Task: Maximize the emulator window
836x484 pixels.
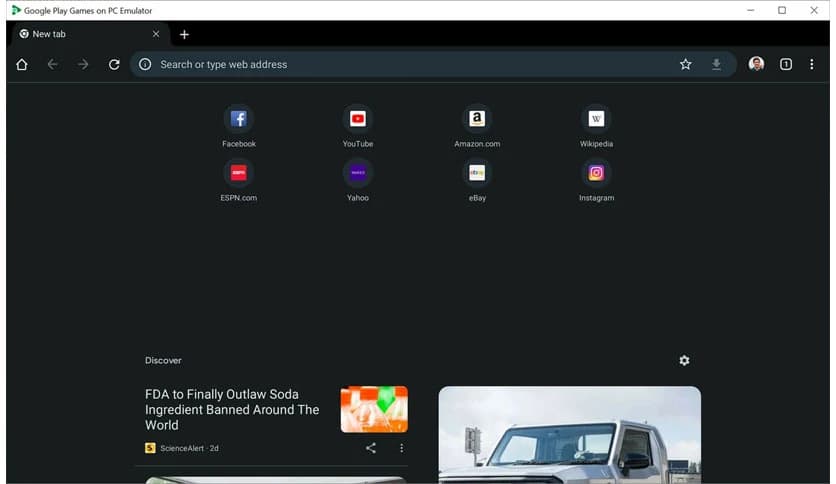Action: point(782,10)
